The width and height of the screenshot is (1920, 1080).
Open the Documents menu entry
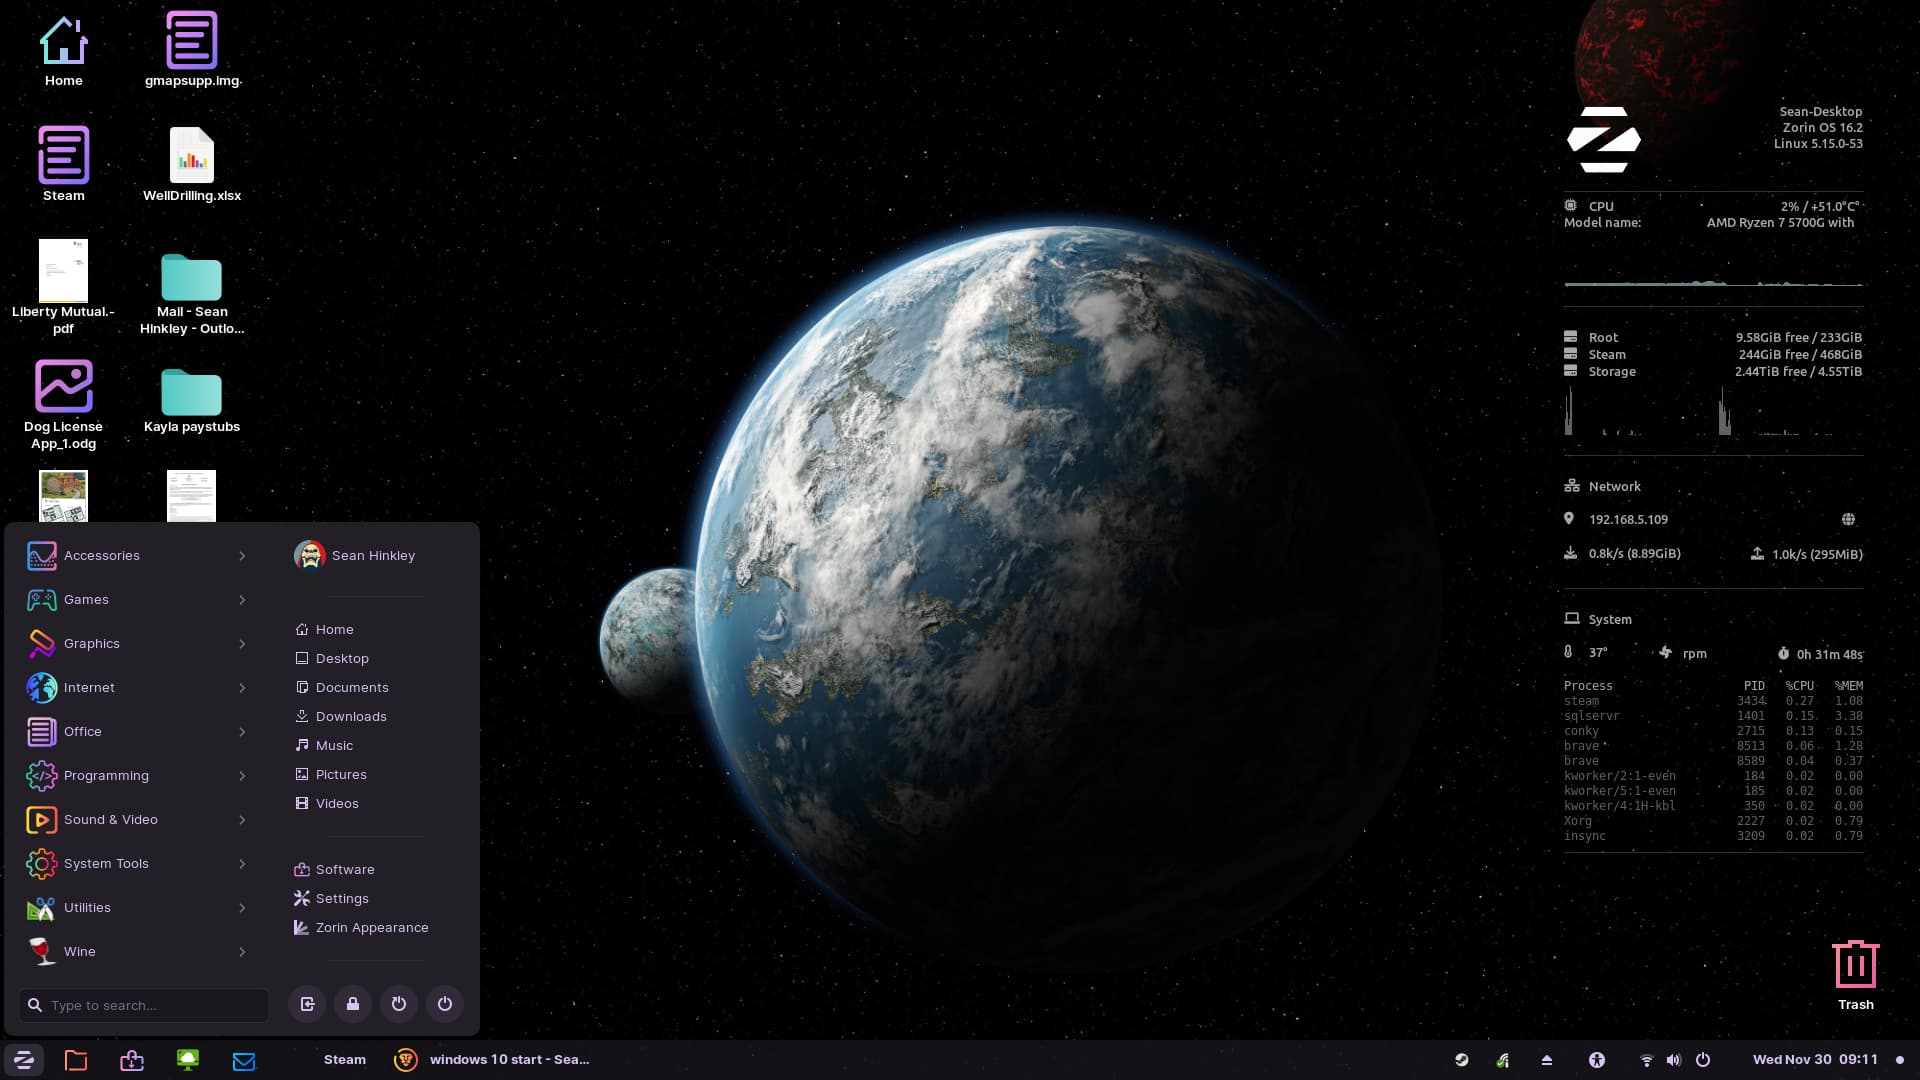point(351,687)
